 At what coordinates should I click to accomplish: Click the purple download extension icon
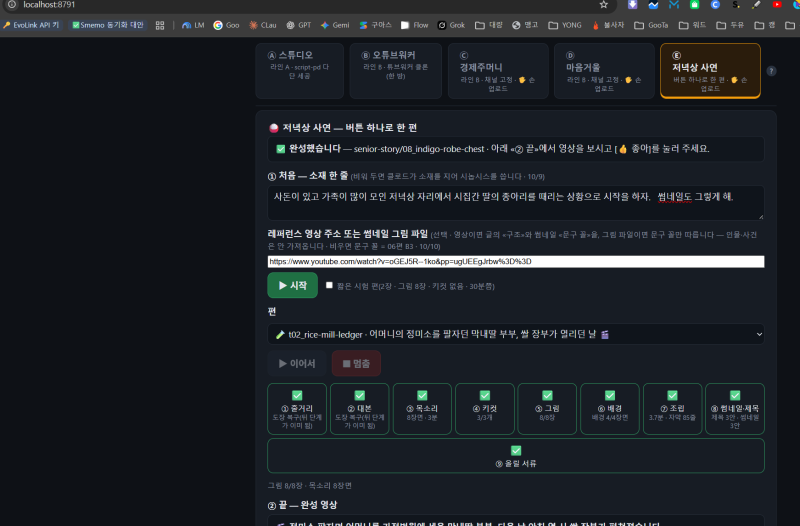tap(633, 5)
